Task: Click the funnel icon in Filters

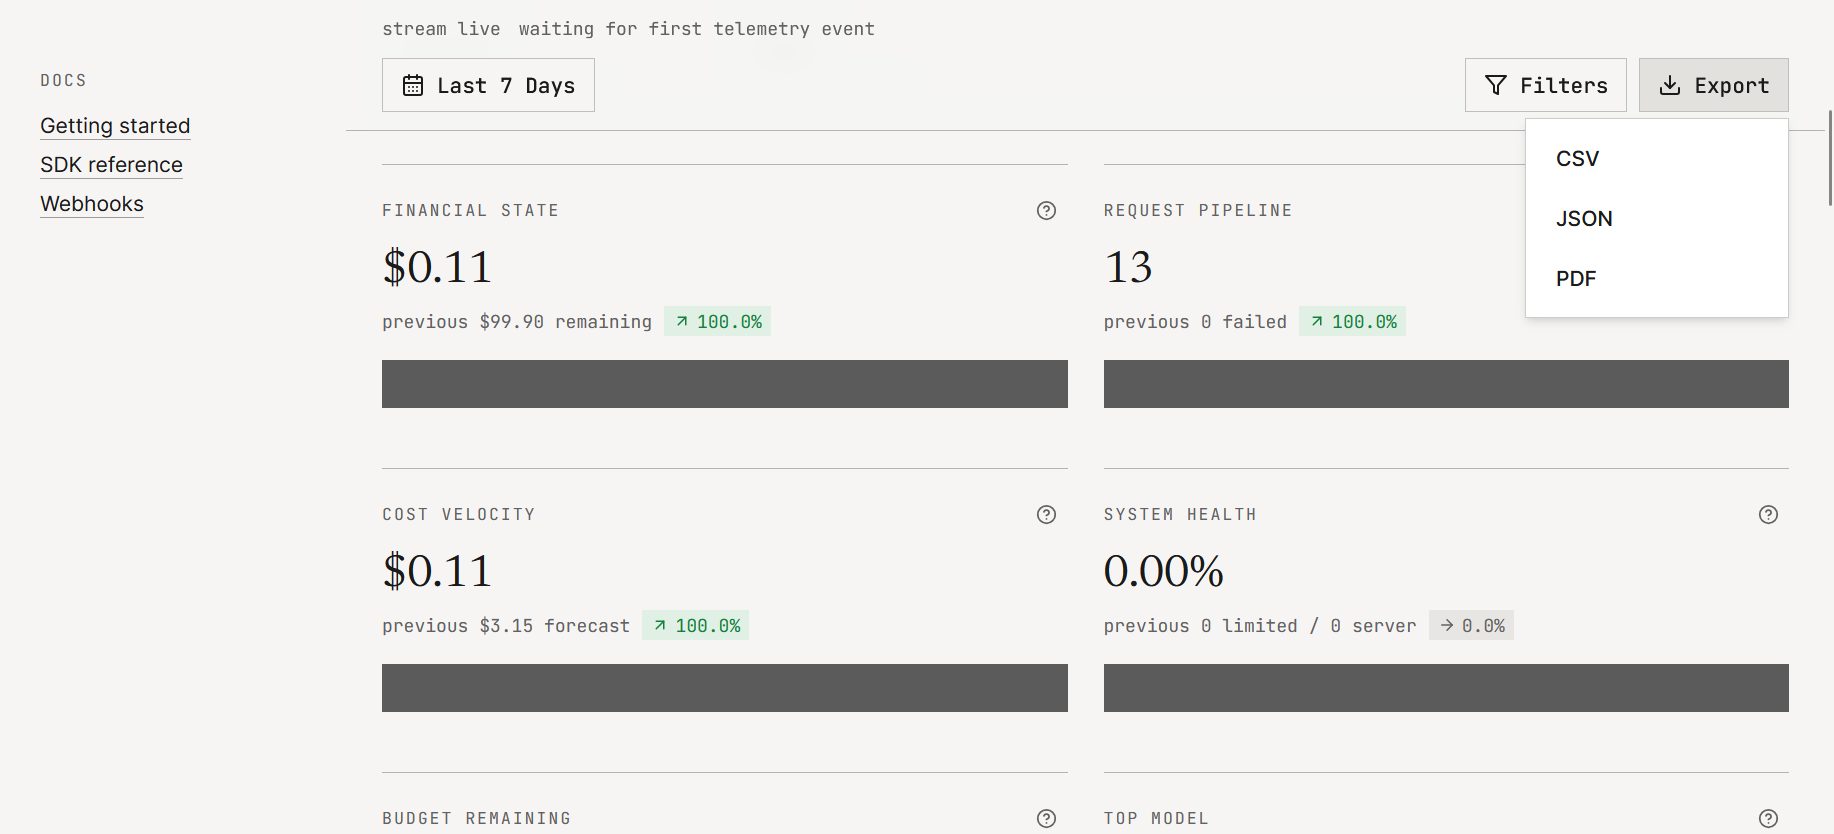Action: (1496, 85)
